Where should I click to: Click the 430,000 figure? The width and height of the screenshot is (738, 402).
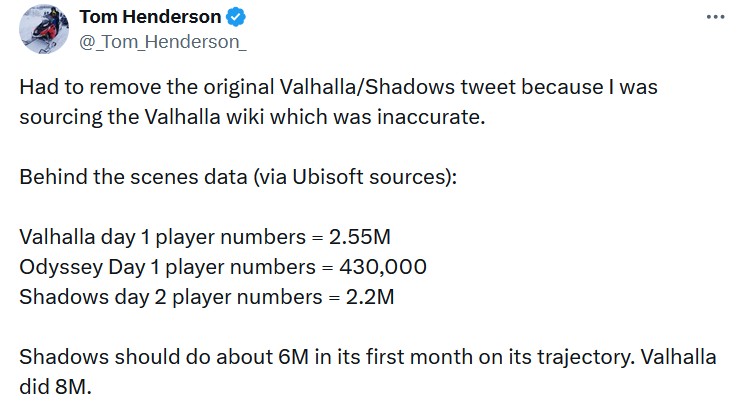tap(383, 267)
